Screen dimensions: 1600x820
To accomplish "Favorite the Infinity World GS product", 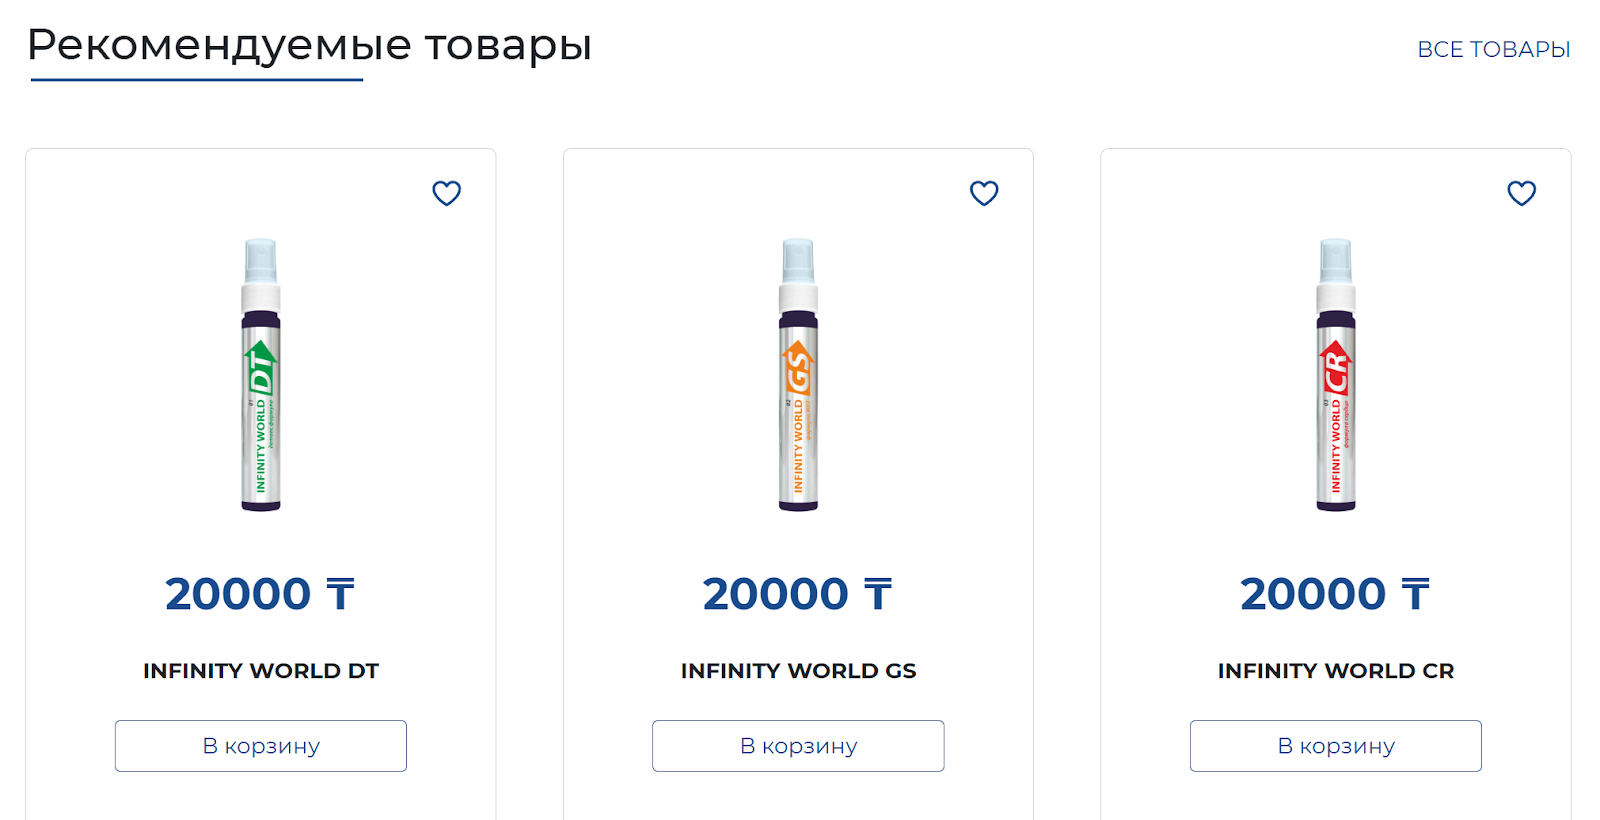I will click(x=984, y=193).
